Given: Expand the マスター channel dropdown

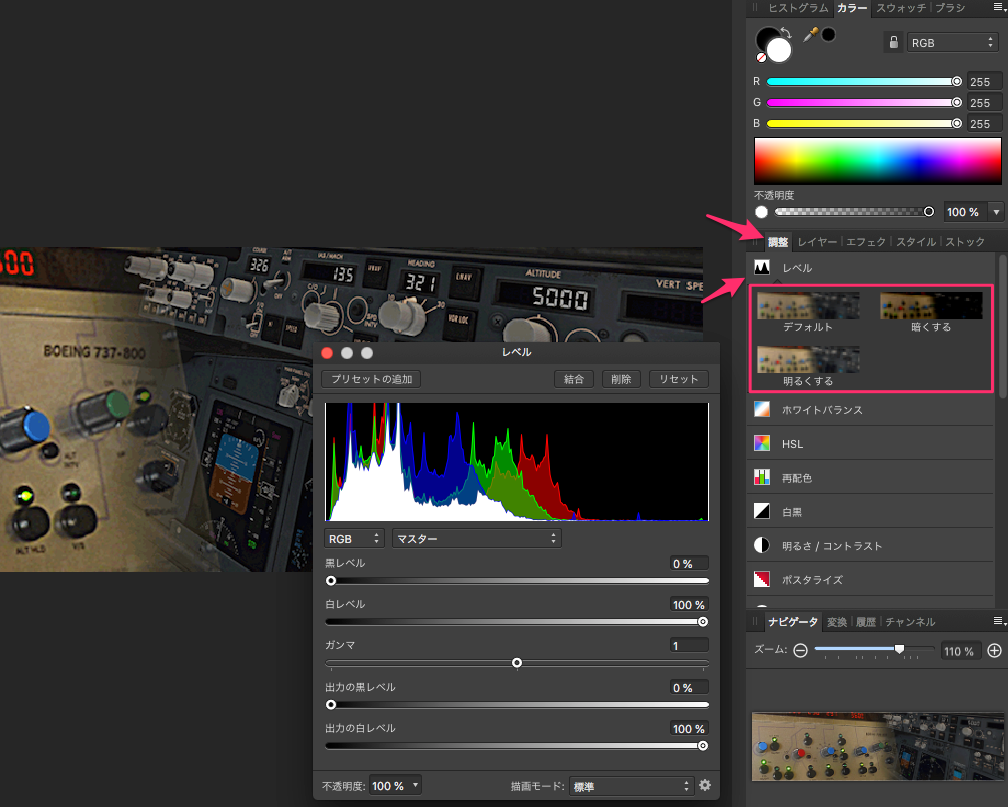Looking at the screenshot, I should [476, 538].
